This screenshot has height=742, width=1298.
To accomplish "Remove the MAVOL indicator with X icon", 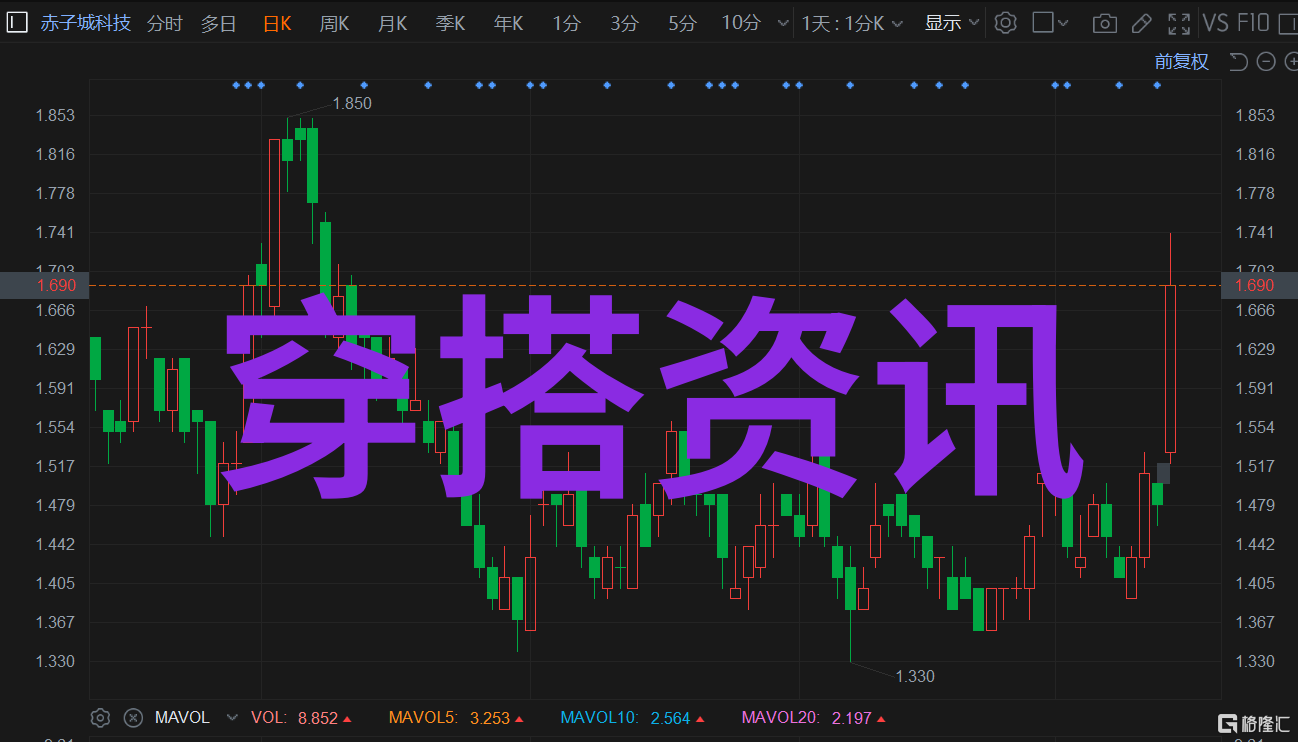I will [x=133, y=718].
